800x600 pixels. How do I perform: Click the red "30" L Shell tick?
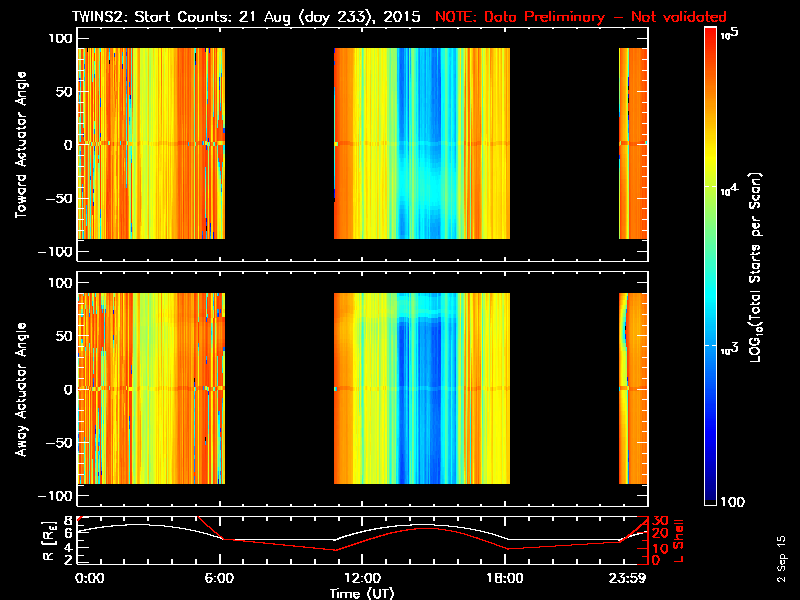coord(661,521)
